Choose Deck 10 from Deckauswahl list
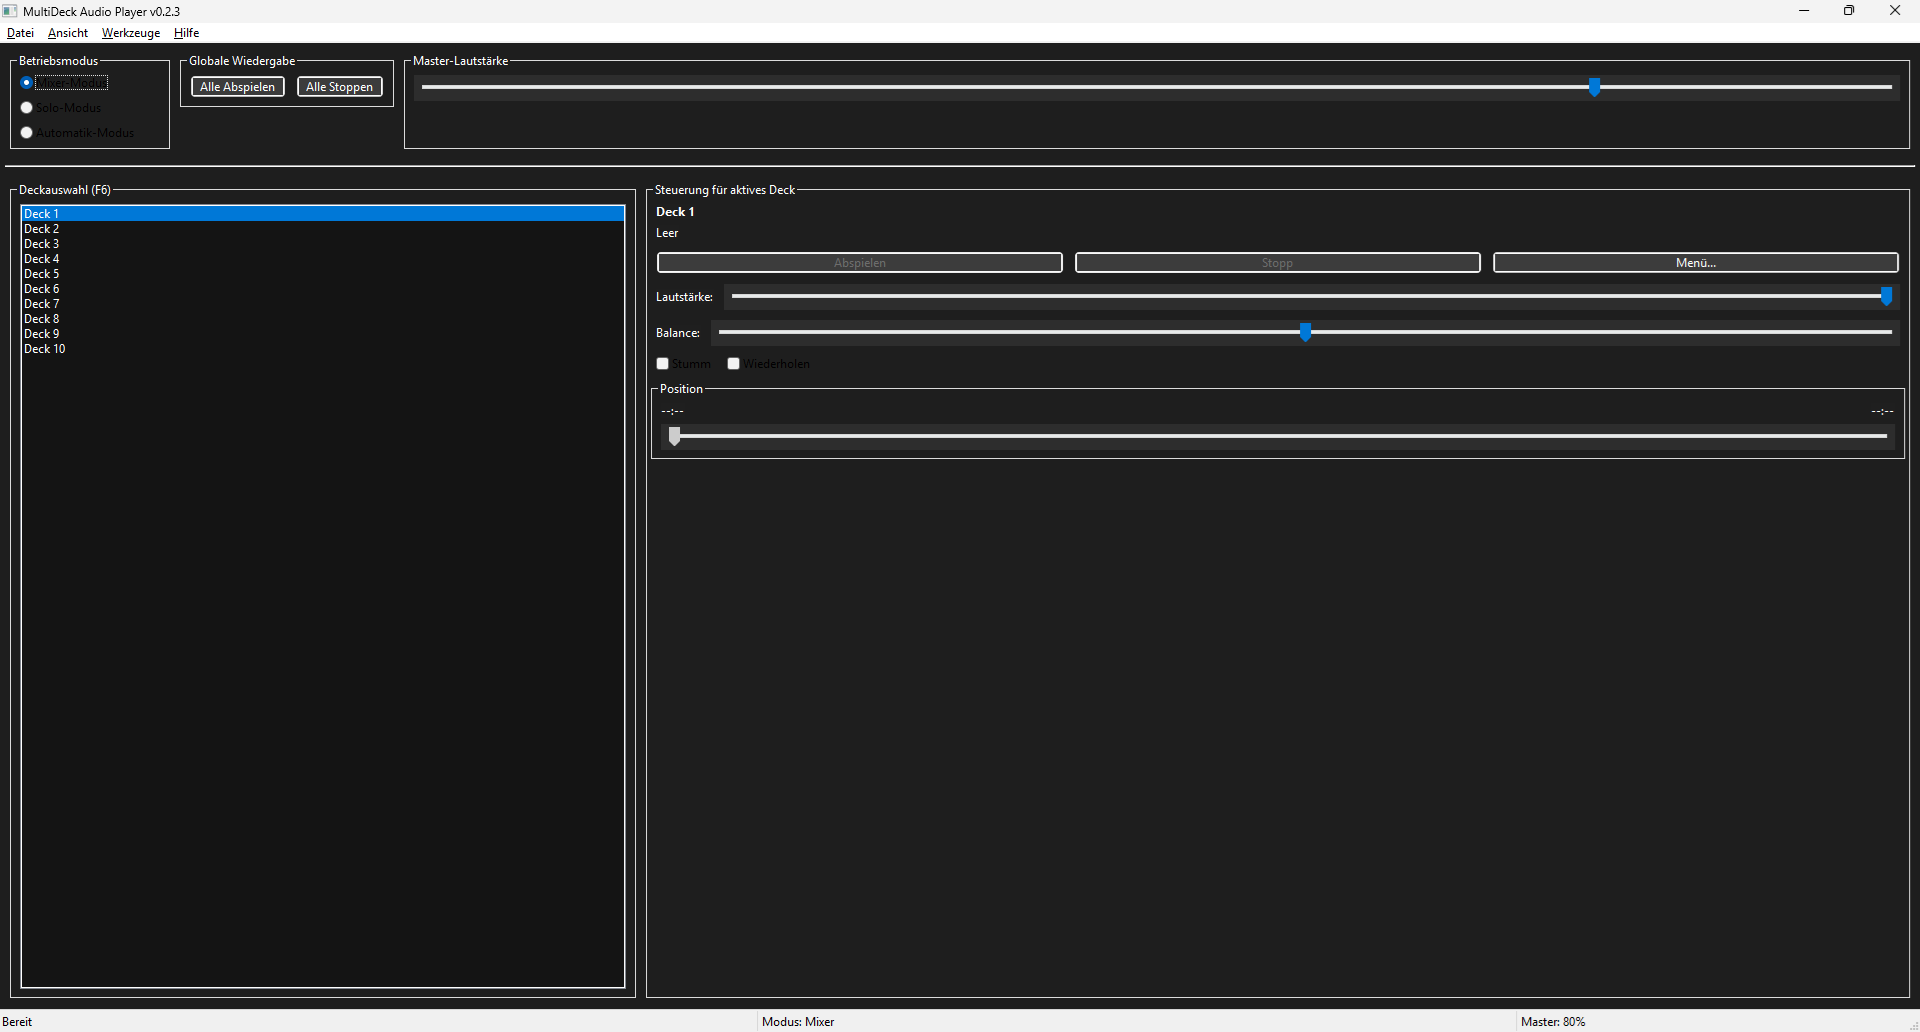 pyautogui.click(x=45, y=349)
